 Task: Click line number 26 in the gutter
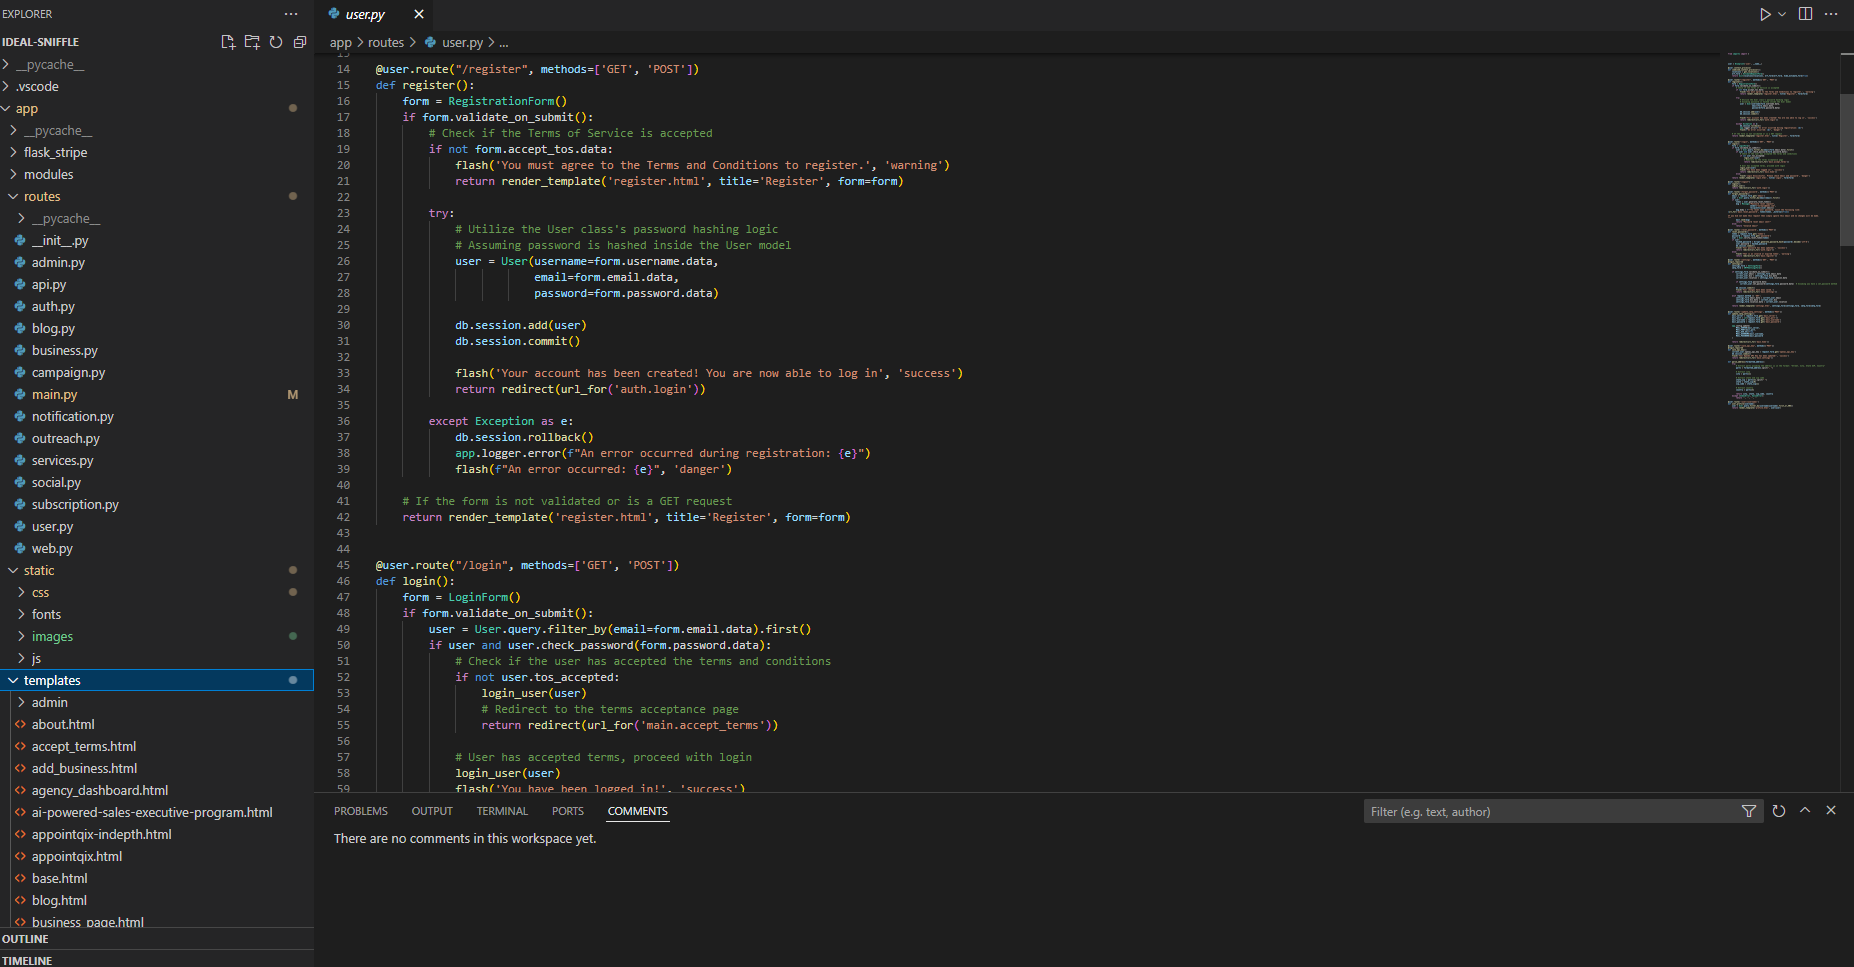[343, 261]
